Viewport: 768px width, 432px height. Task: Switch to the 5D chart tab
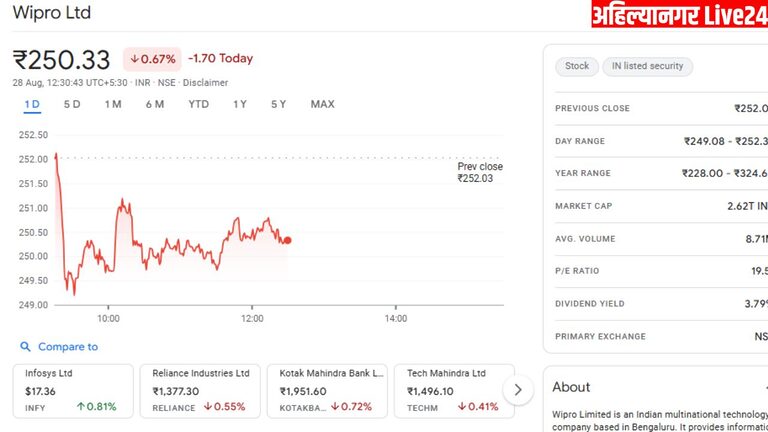point(72,104)
